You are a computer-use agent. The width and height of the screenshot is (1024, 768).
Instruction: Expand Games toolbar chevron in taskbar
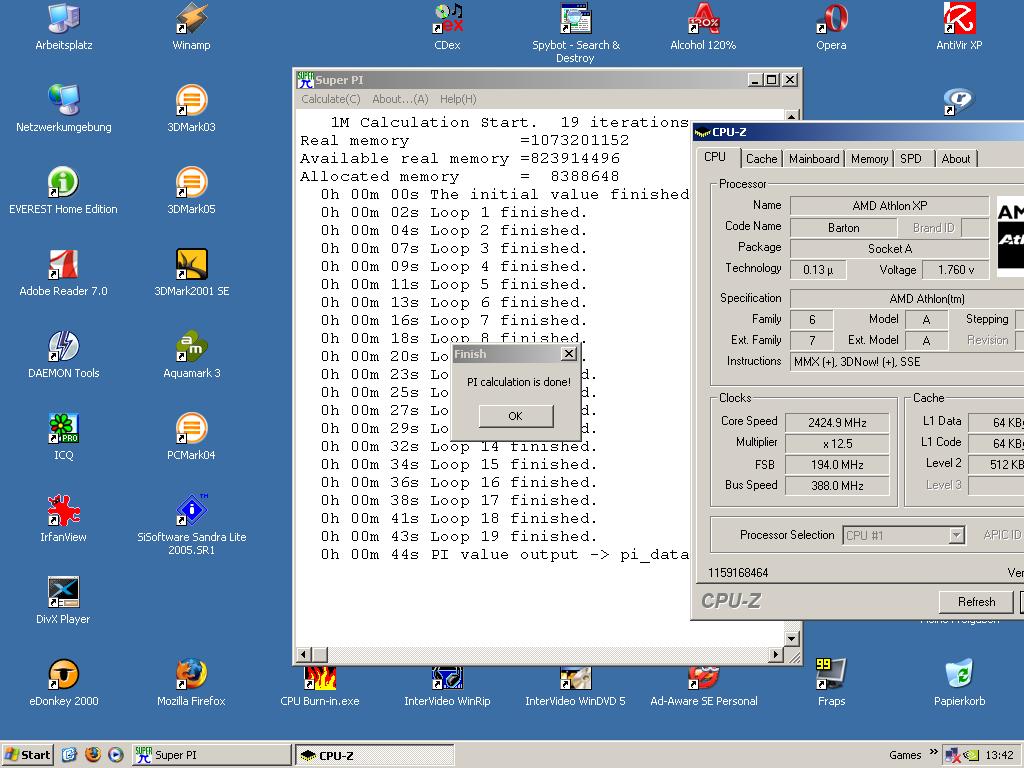click(x=934, y=752)
